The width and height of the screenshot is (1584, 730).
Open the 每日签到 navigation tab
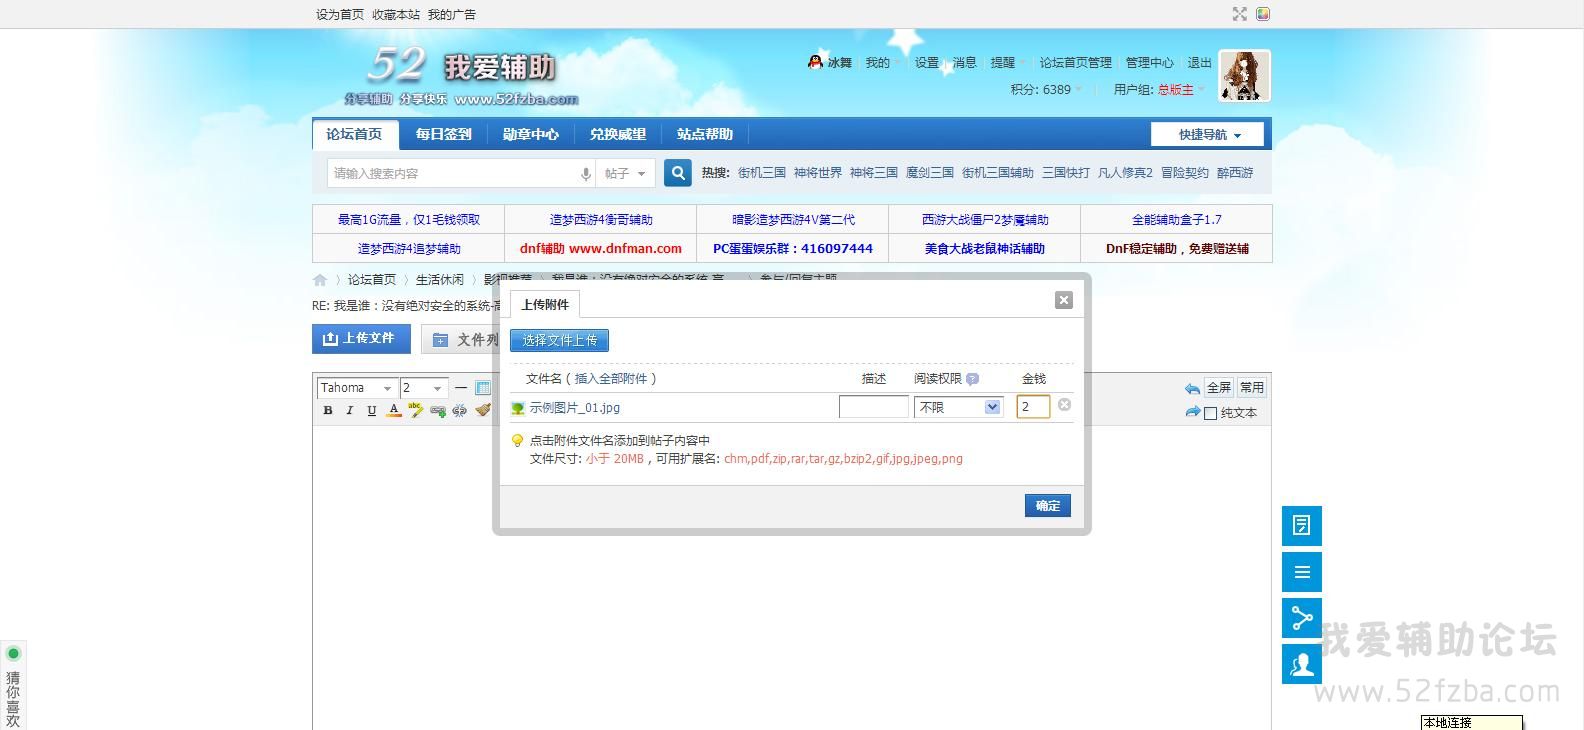pos(443,134)
